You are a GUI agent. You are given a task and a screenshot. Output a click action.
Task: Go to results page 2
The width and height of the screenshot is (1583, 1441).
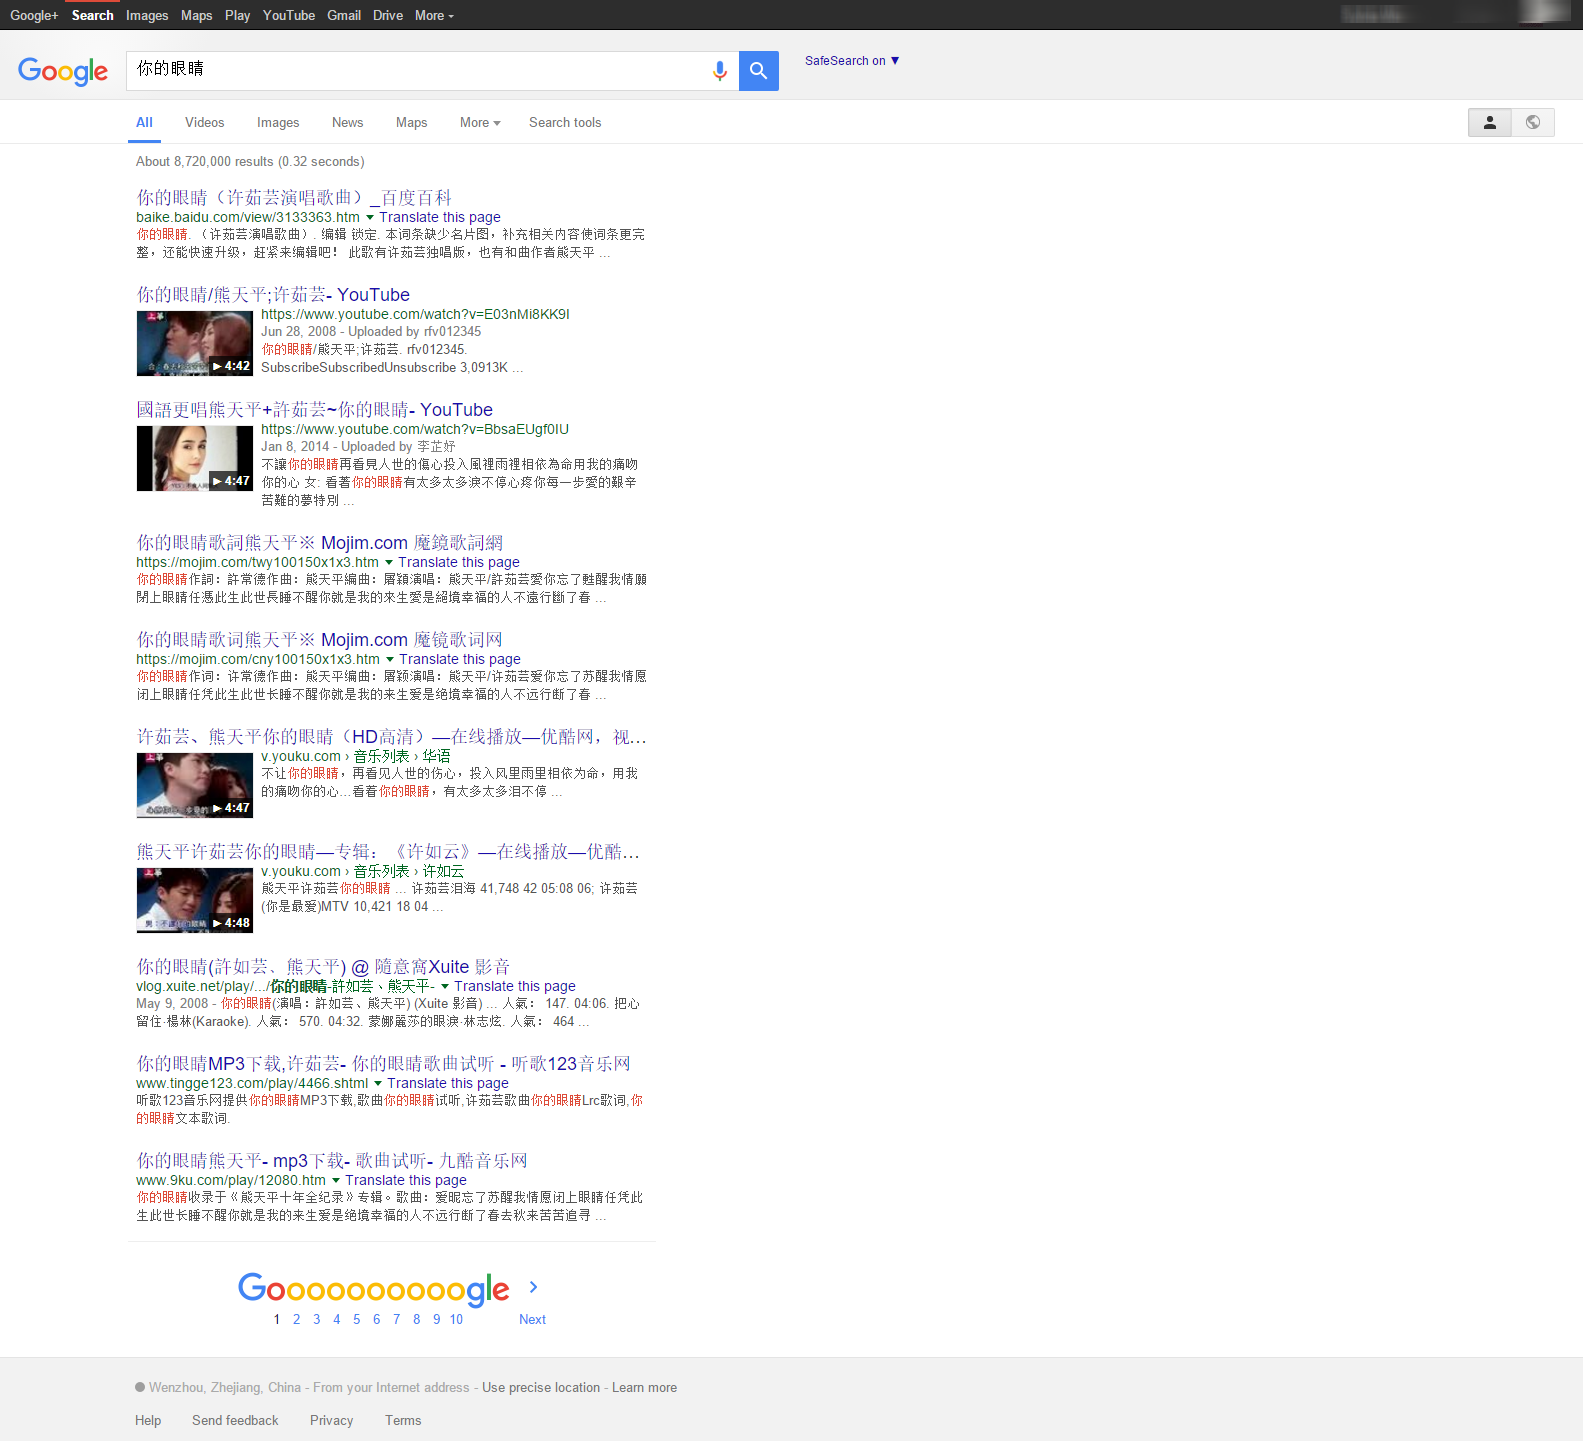pyautogui.click(x=296, y=1319)
